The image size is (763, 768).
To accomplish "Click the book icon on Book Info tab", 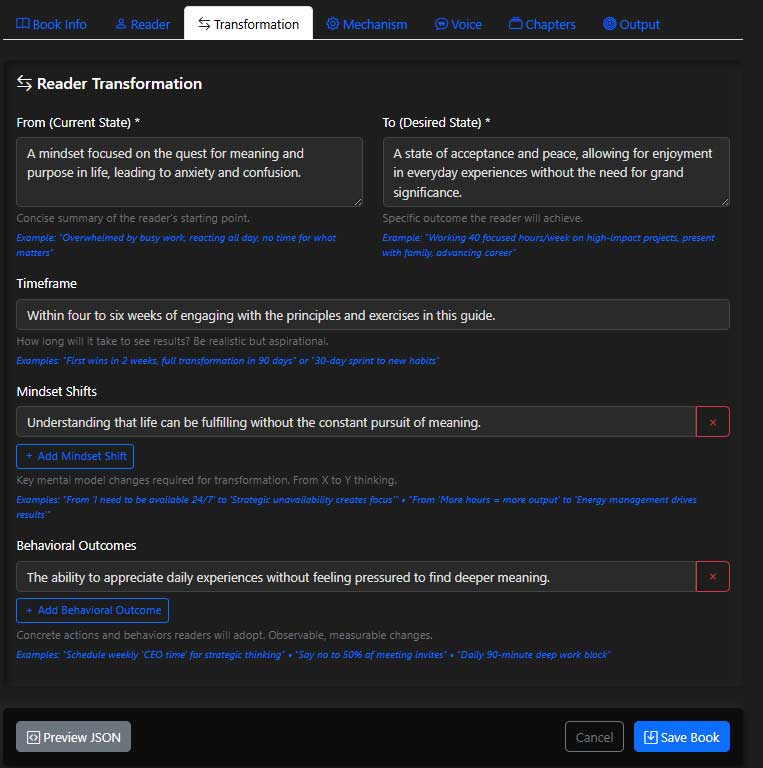I will coord(23,24).
